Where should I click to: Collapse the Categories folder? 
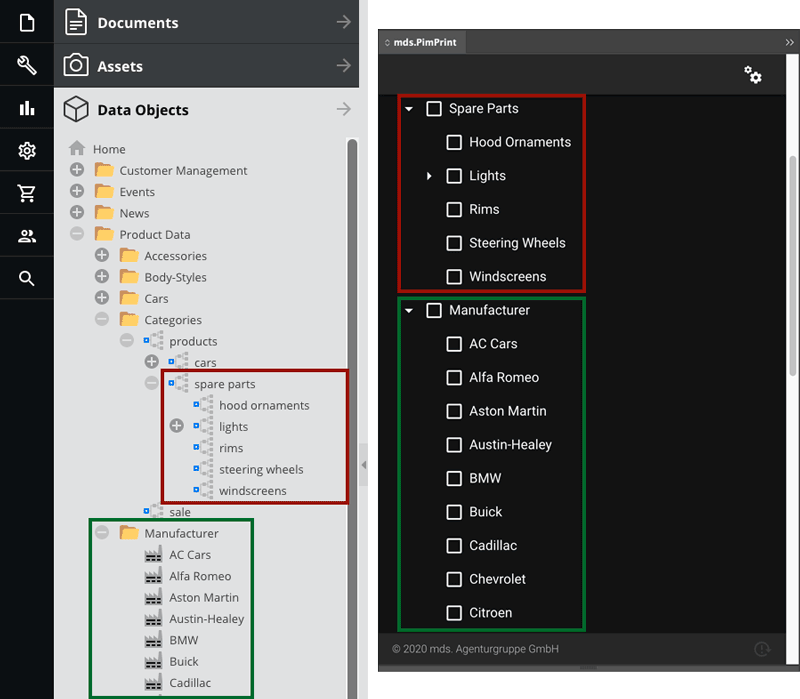[102, 319]
